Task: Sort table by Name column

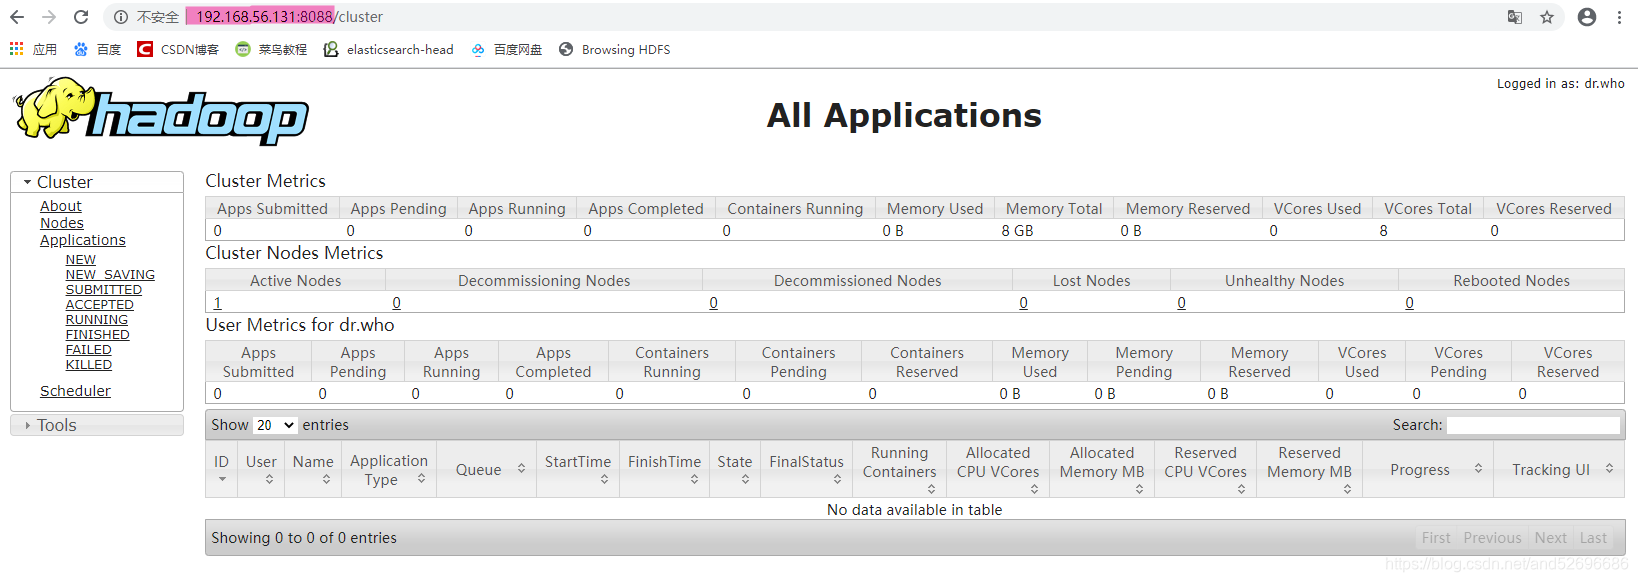Action: tap(313, 469)
